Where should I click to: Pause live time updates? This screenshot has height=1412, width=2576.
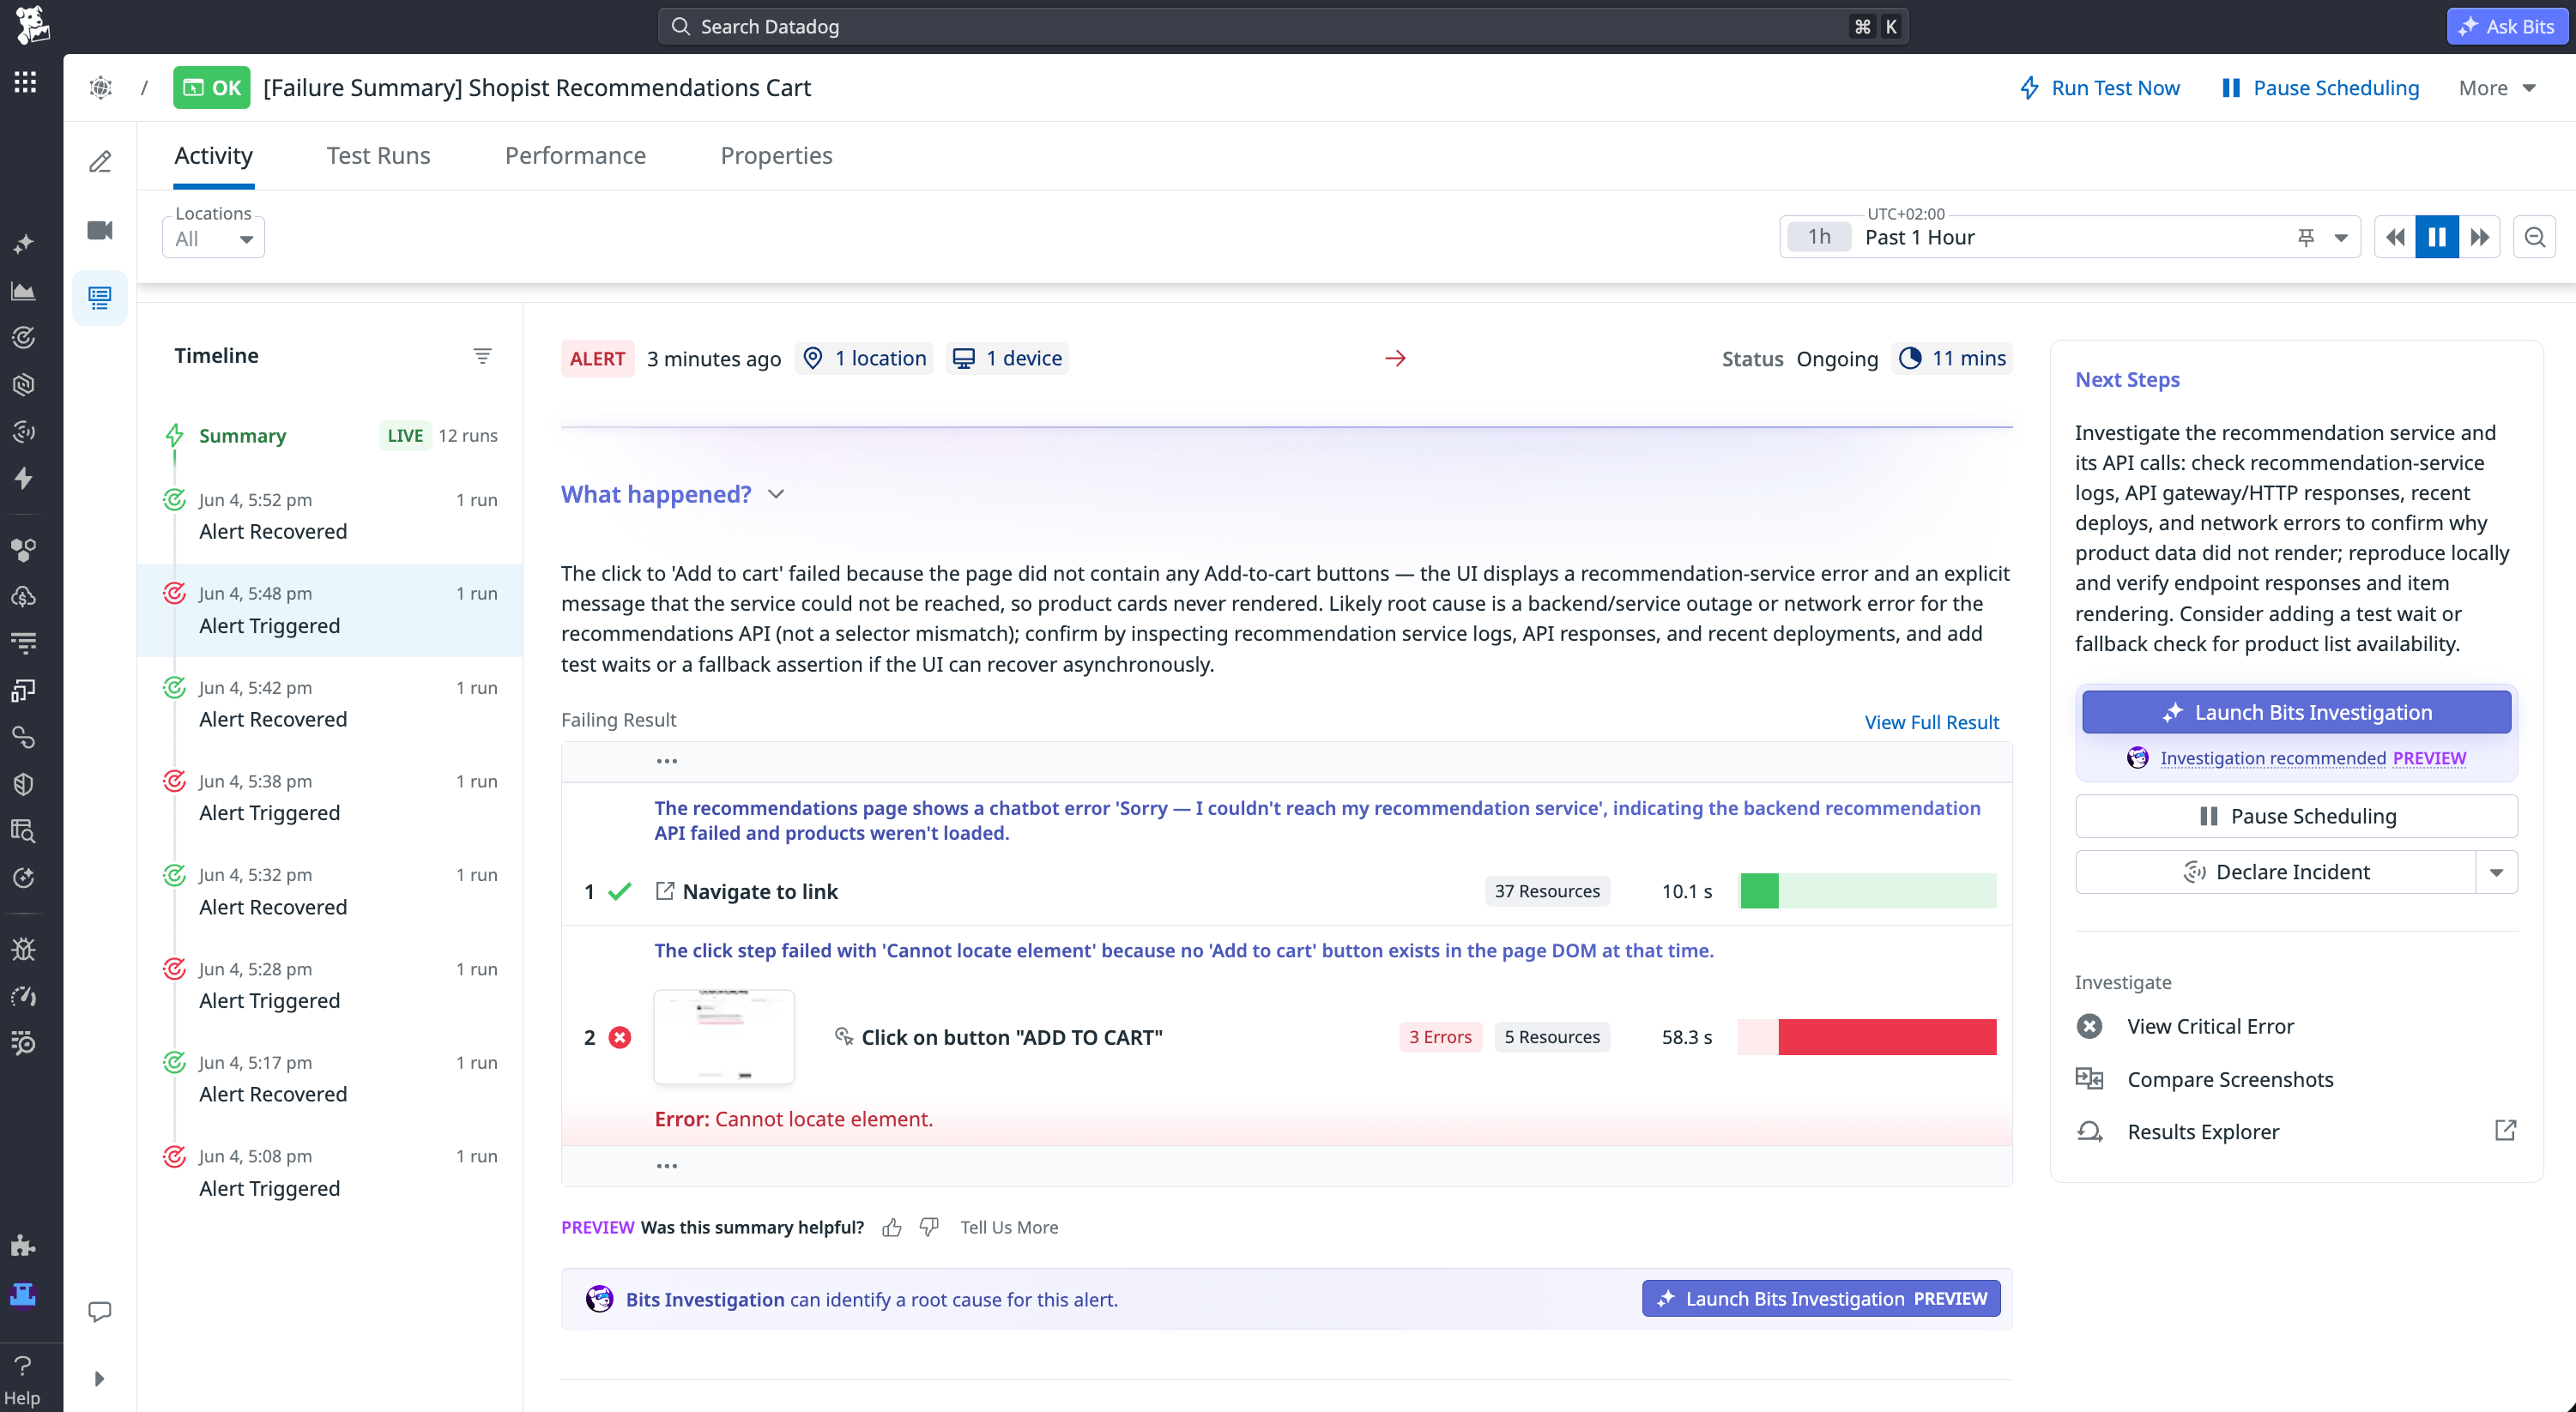pyautogui.click(x=2437, y=237)
